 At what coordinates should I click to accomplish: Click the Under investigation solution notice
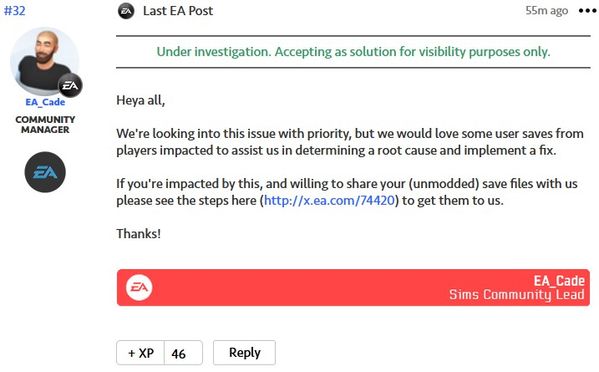[353, 52]
